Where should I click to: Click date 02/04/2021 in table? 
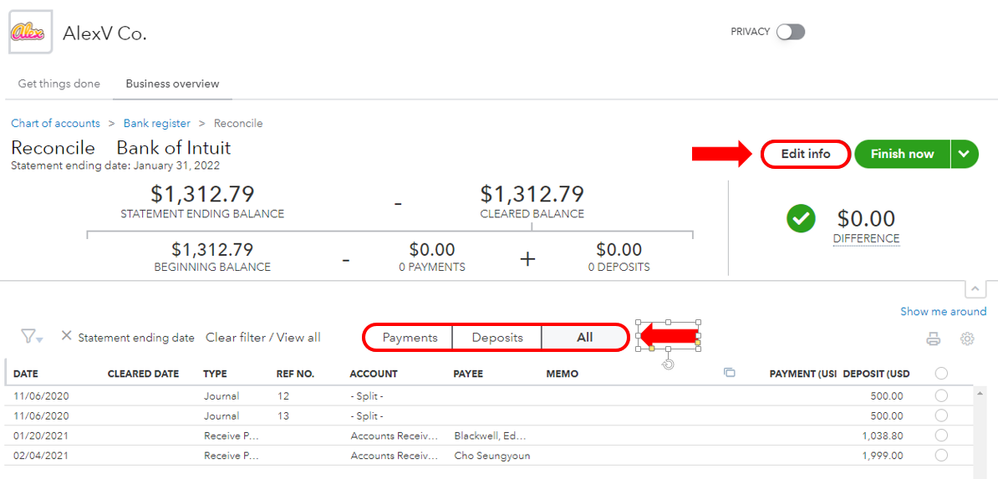[x=41, y=456]
